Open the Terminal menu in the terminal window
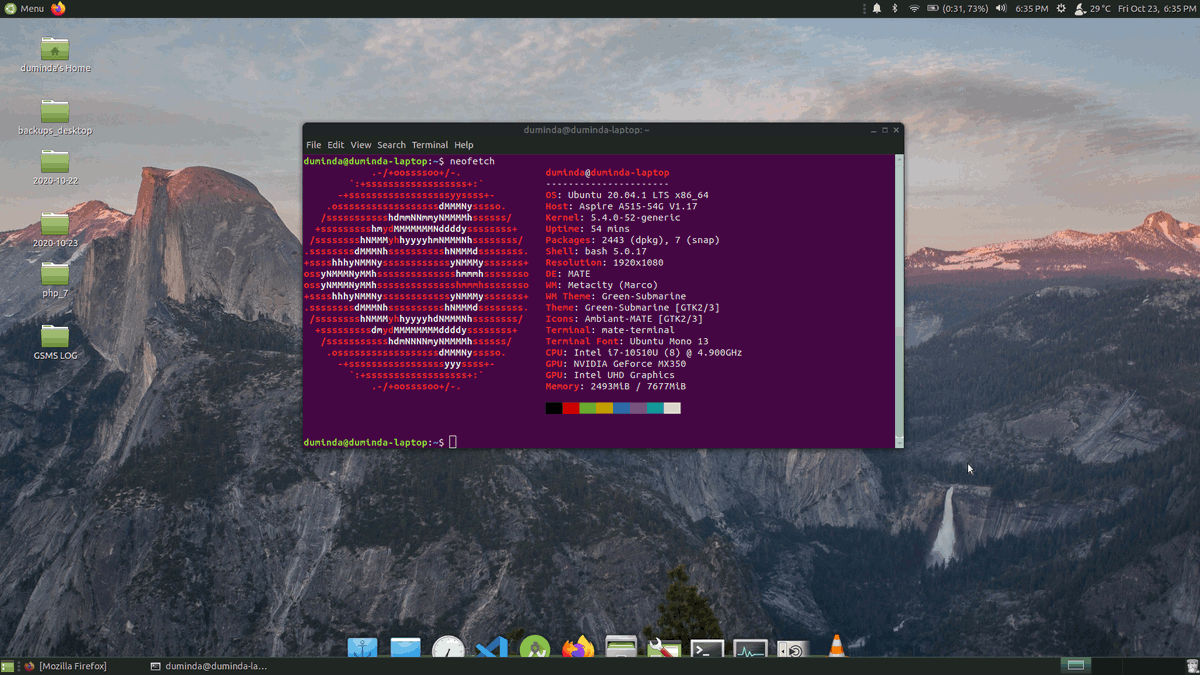Screen dimensions: 1200x675 [430, 144]
